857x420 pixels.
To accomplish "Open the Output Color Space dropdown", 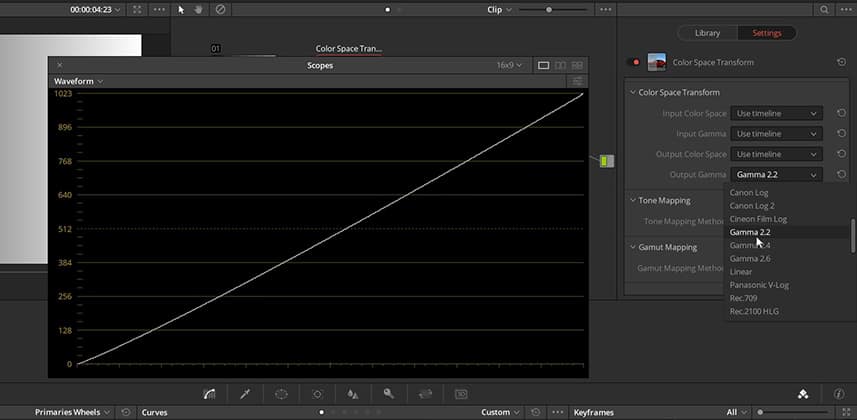I will tap(776, 154).
